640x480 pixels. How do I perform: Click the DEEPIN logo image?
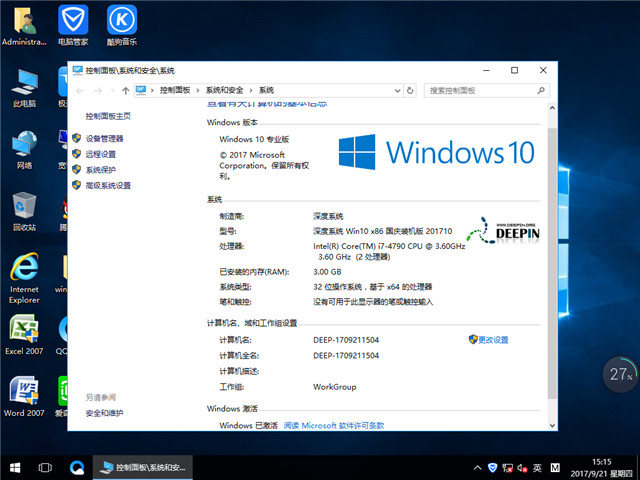coord(503,231)
